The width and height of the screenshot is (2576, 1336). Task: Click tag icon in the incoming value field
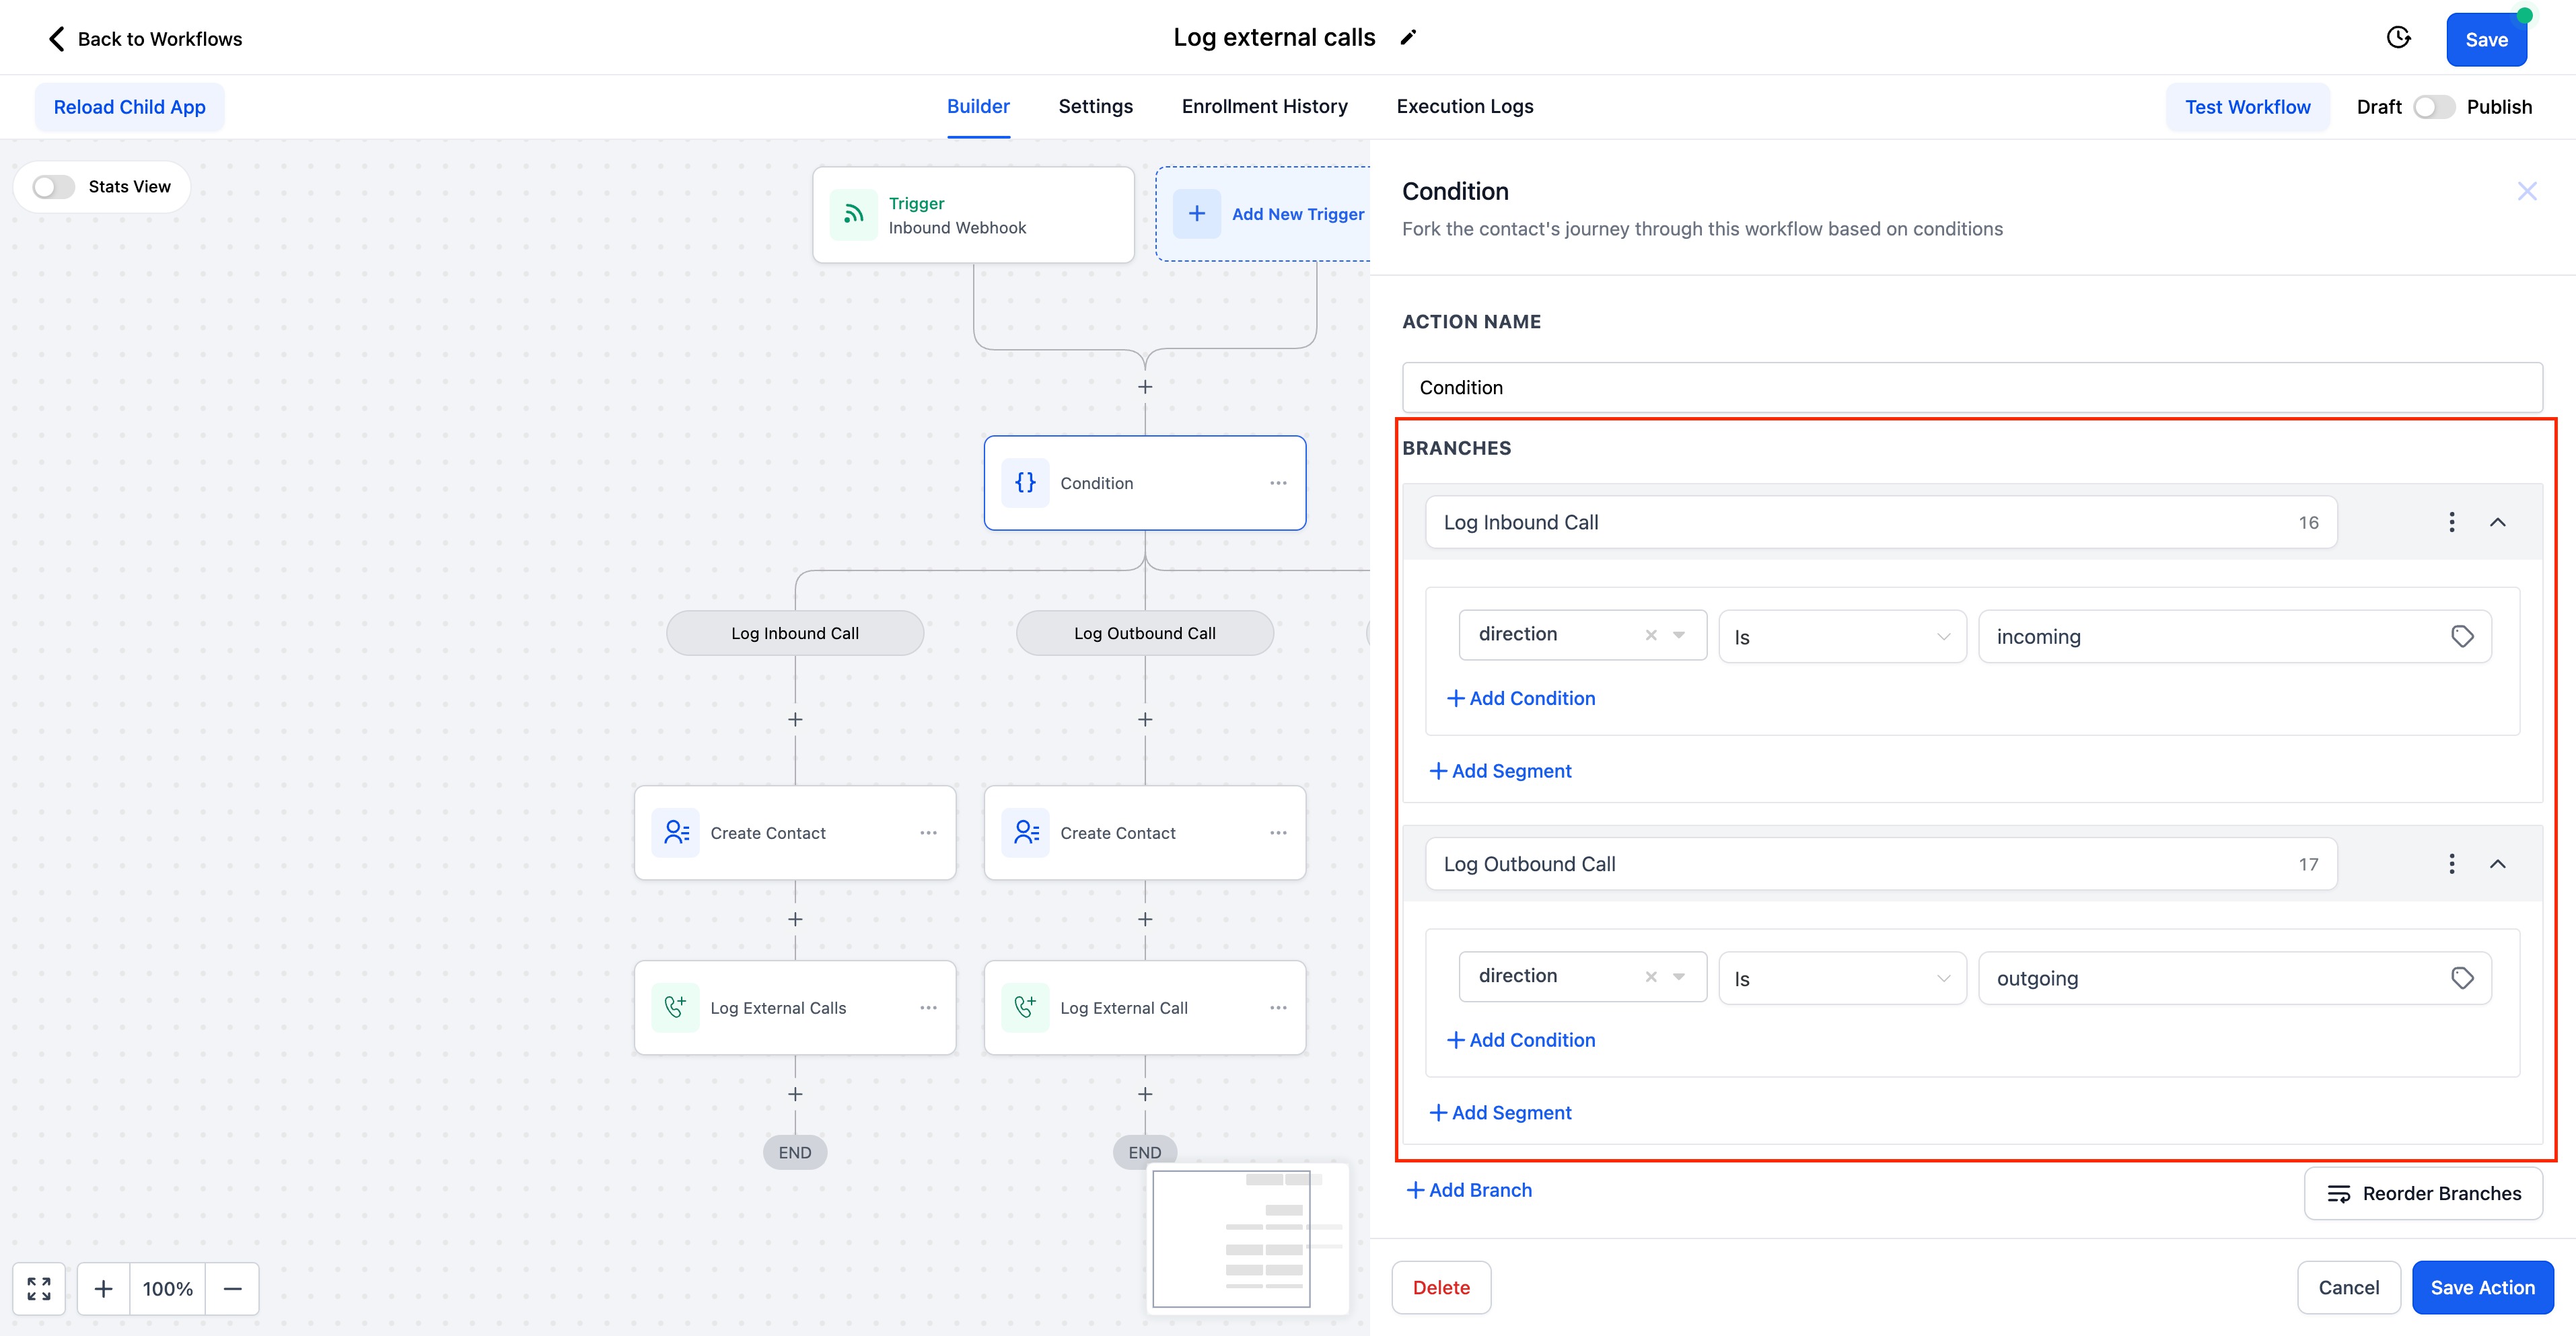point(2462,636)
